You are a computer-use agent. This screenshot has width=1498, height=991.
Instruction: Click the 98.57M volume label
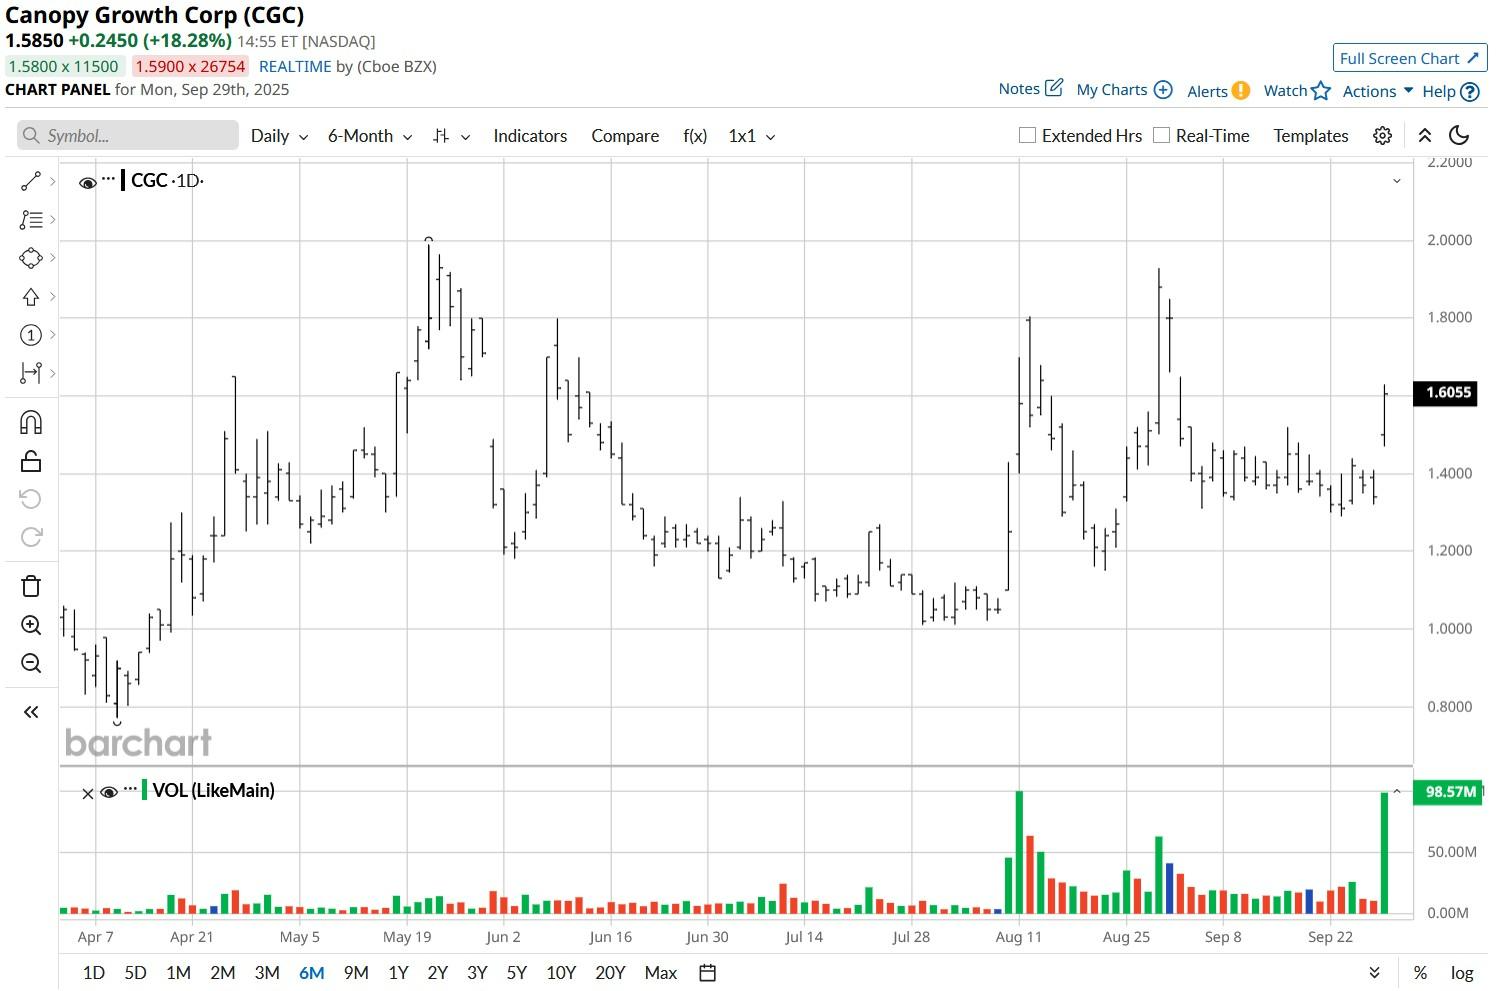(x=1448, y=792)
